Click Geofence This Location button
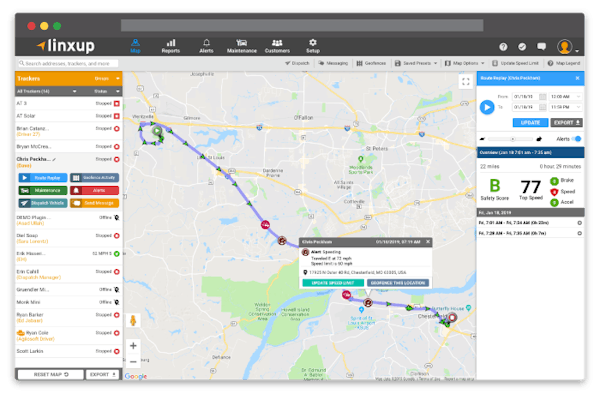Screen dimensions: 600x394 [398, 283]
